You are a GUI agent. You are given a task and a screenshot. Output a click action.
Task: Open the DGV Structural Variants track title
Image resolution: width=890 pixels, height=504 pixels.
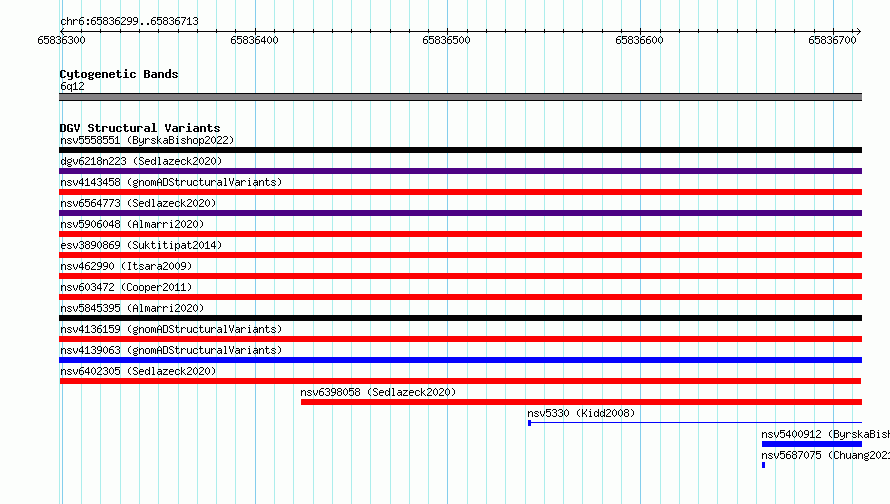[x=140, y=128]
